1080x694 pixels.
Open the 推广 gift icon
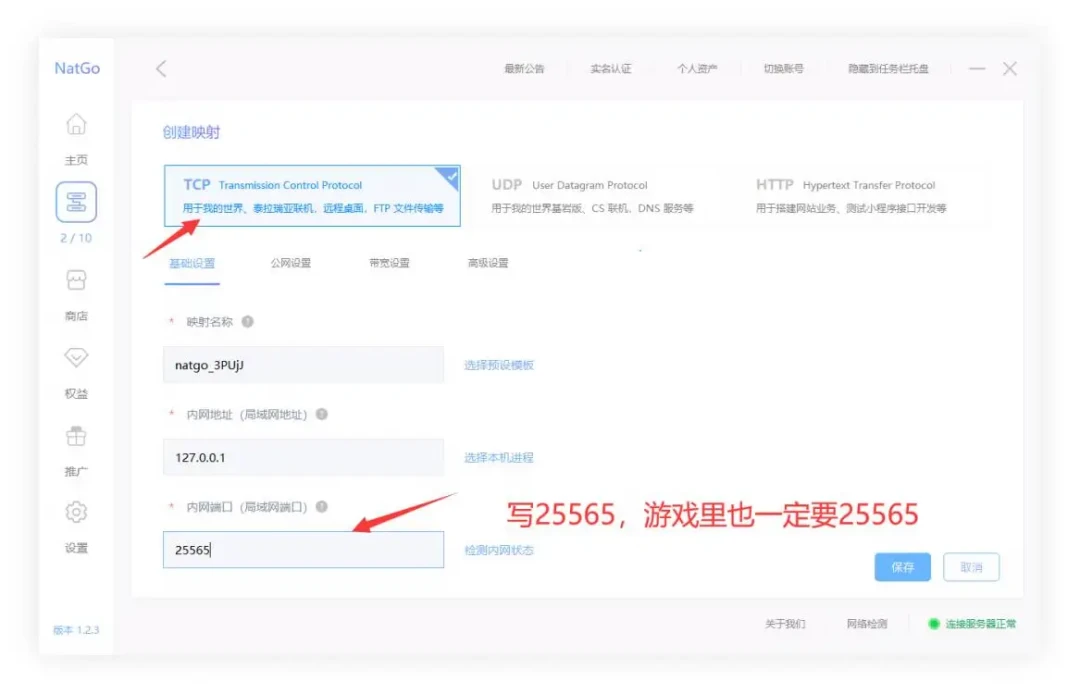click(x=76, y=437)
